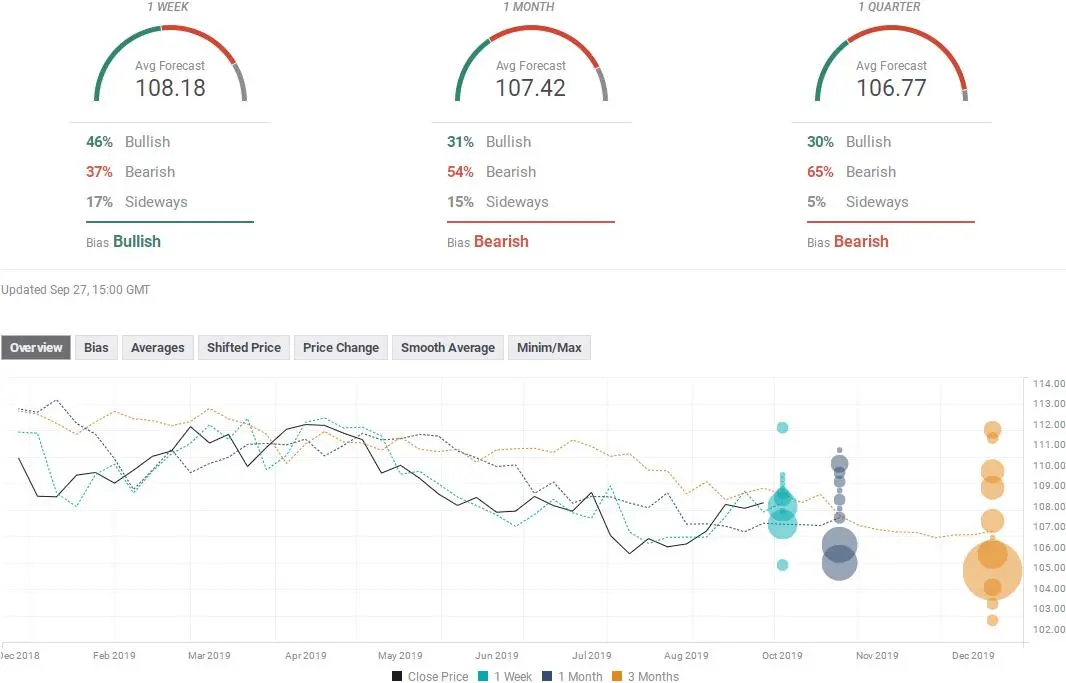1066x683 pixels.
Task: Toggle the Close Price legend swatch
Action: tap(397, 676)
